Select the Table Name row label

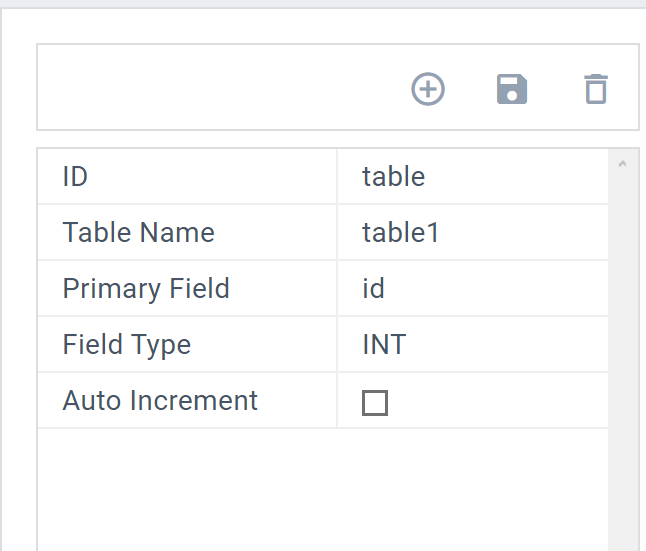pyautogui.click(x=138, y=233)
